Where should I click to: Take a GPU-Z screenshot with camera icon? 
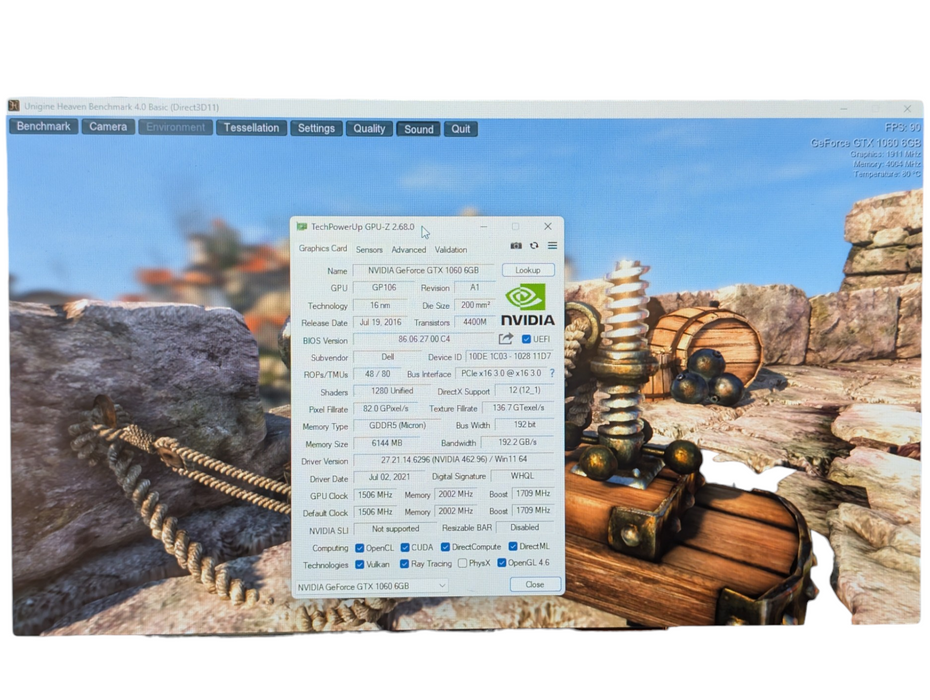click(516, 246)
